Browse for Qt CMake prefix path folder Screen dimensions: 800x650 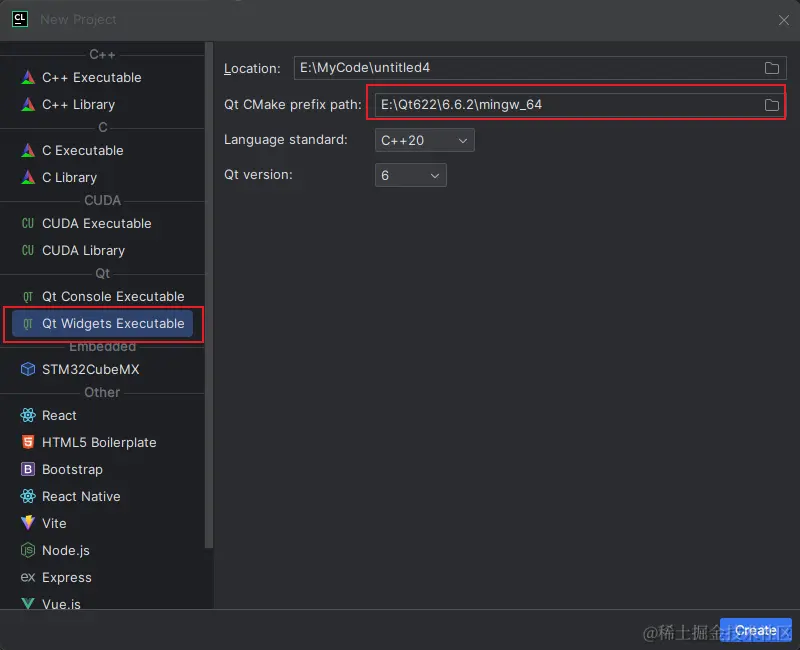point(771,105)
